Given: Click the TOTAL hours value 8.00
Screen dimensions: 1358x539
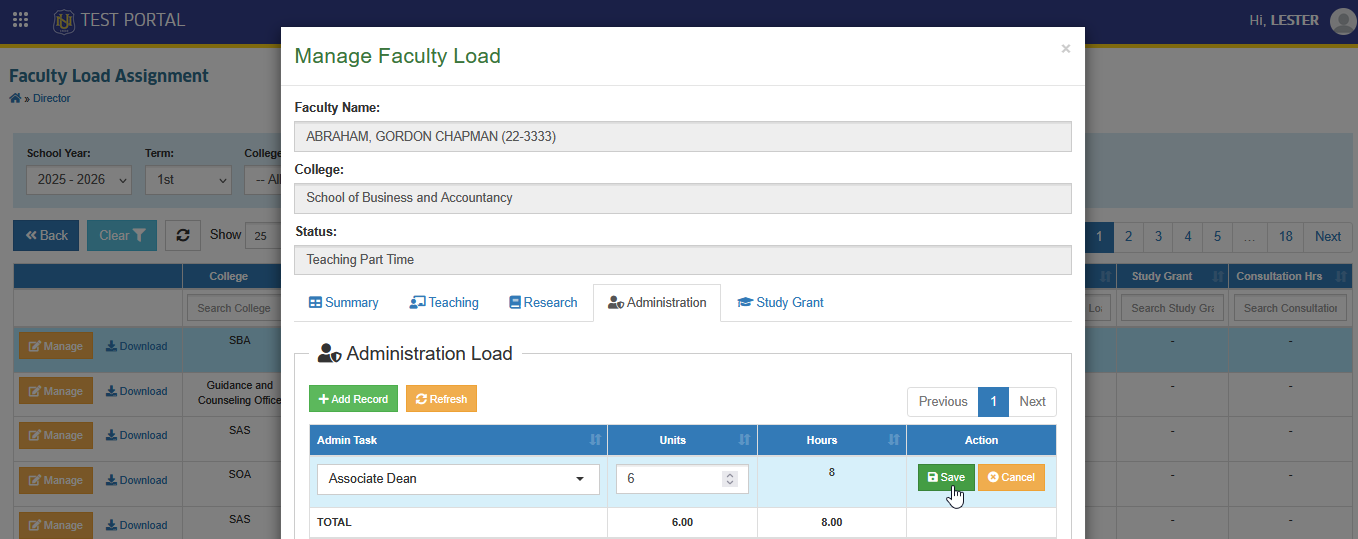Looking at the screenshot, I should [x=831, y=522].
